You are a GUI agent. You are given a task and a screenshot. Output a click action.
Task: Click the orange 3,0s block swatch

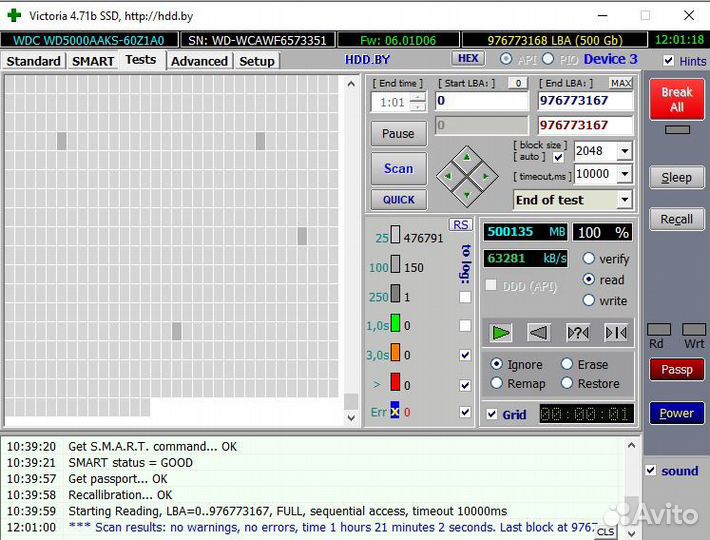pos(395,353)
